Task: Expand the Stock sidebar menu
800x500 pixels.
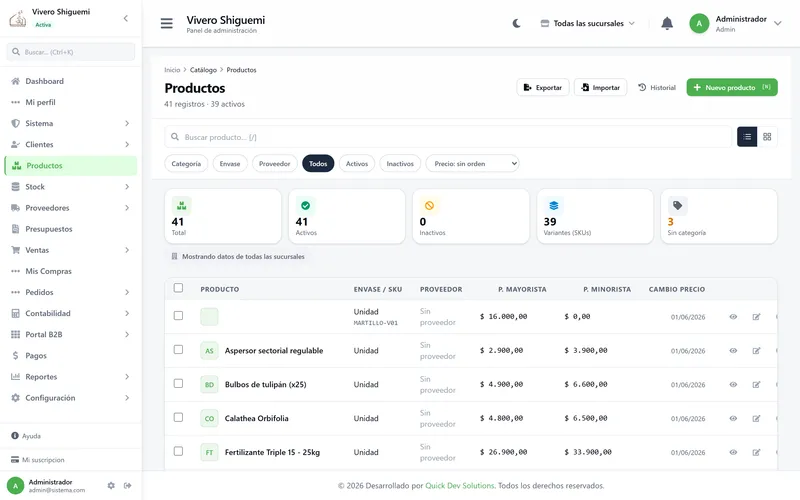Action: coord(70,187)
